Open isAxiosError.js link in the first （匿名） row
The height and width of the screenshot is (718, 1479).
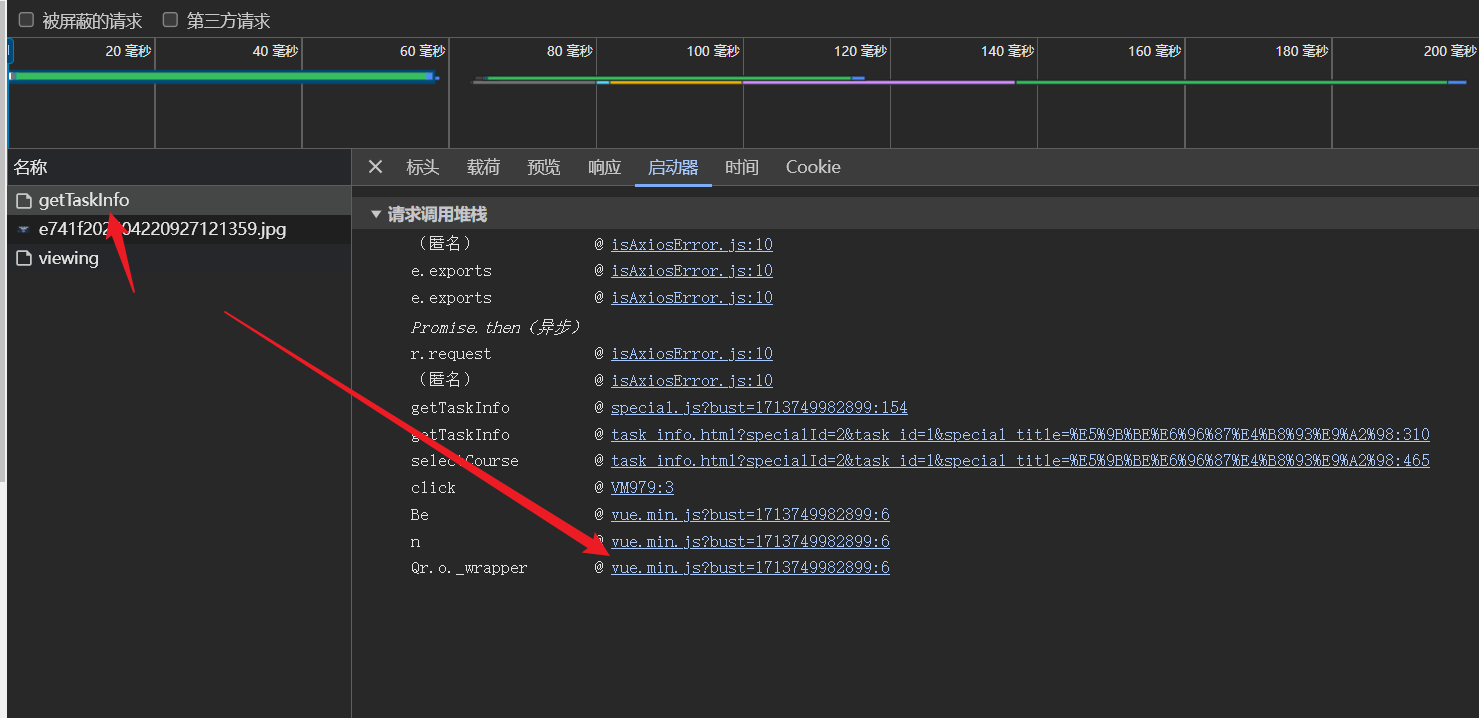coord(691,244)
